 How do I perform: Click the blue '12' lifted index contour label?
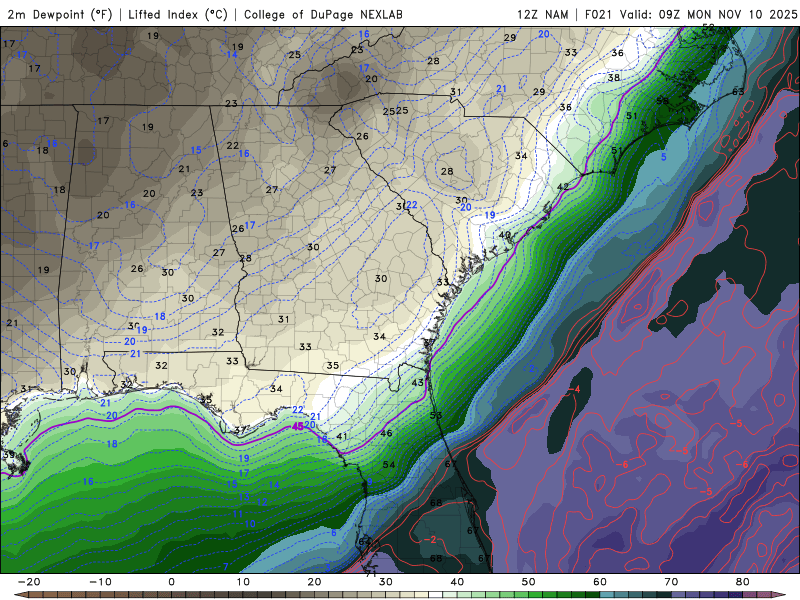262,502
